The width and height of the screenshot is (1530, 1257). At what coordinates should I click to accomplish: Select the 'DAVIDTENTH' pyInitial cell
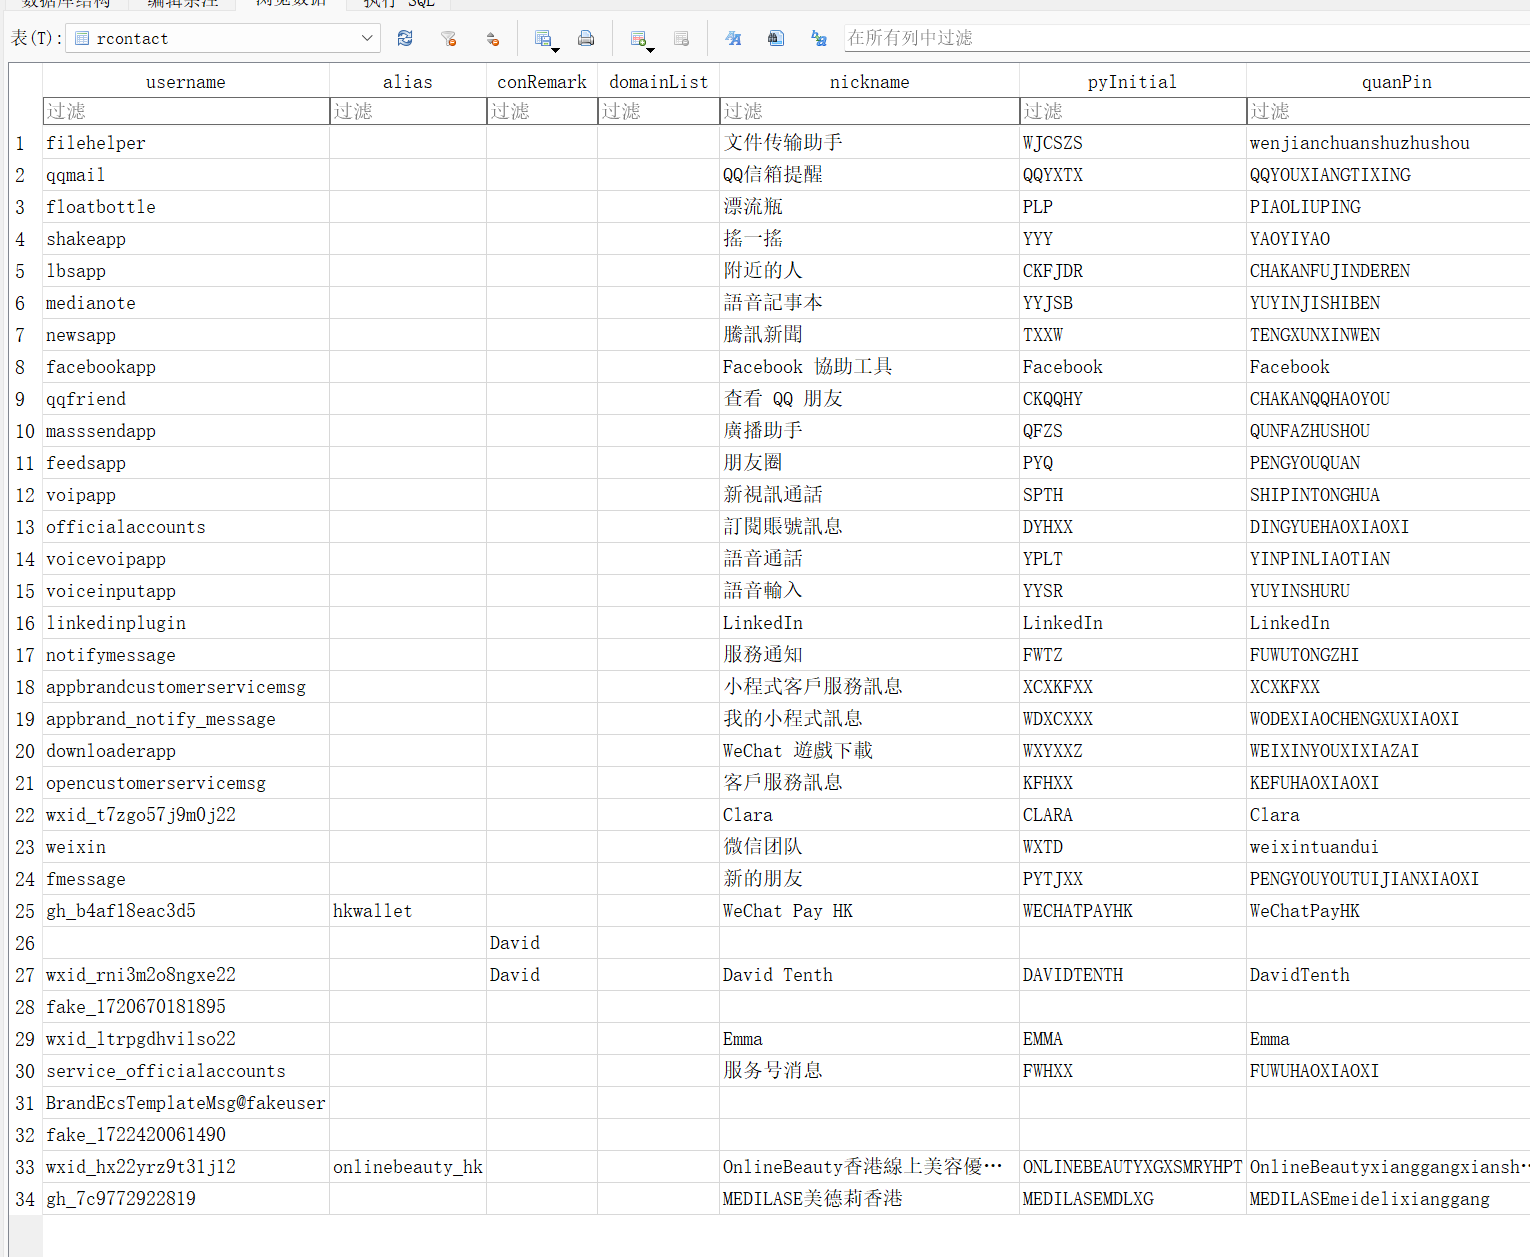click(x=1133, y=975)
